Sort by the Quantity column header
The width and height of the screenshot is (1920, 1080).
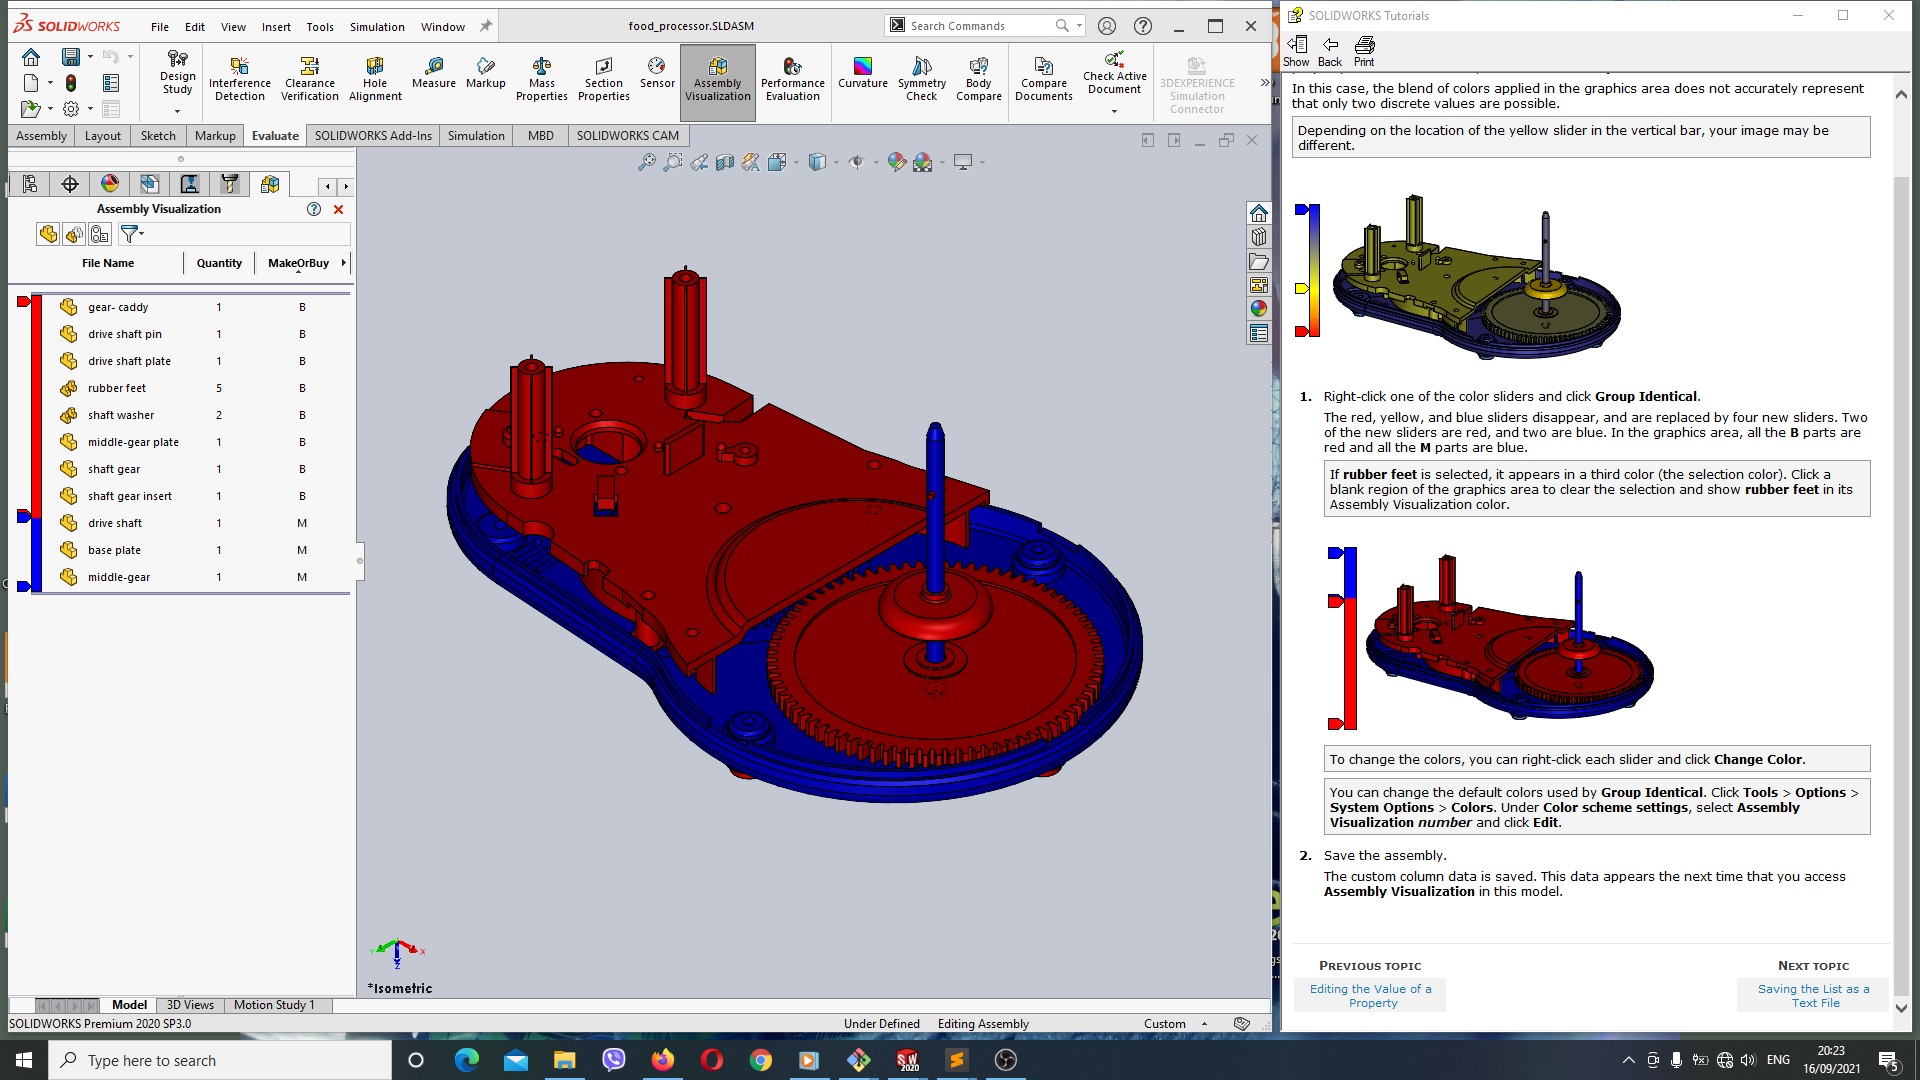tap(219, 263)
